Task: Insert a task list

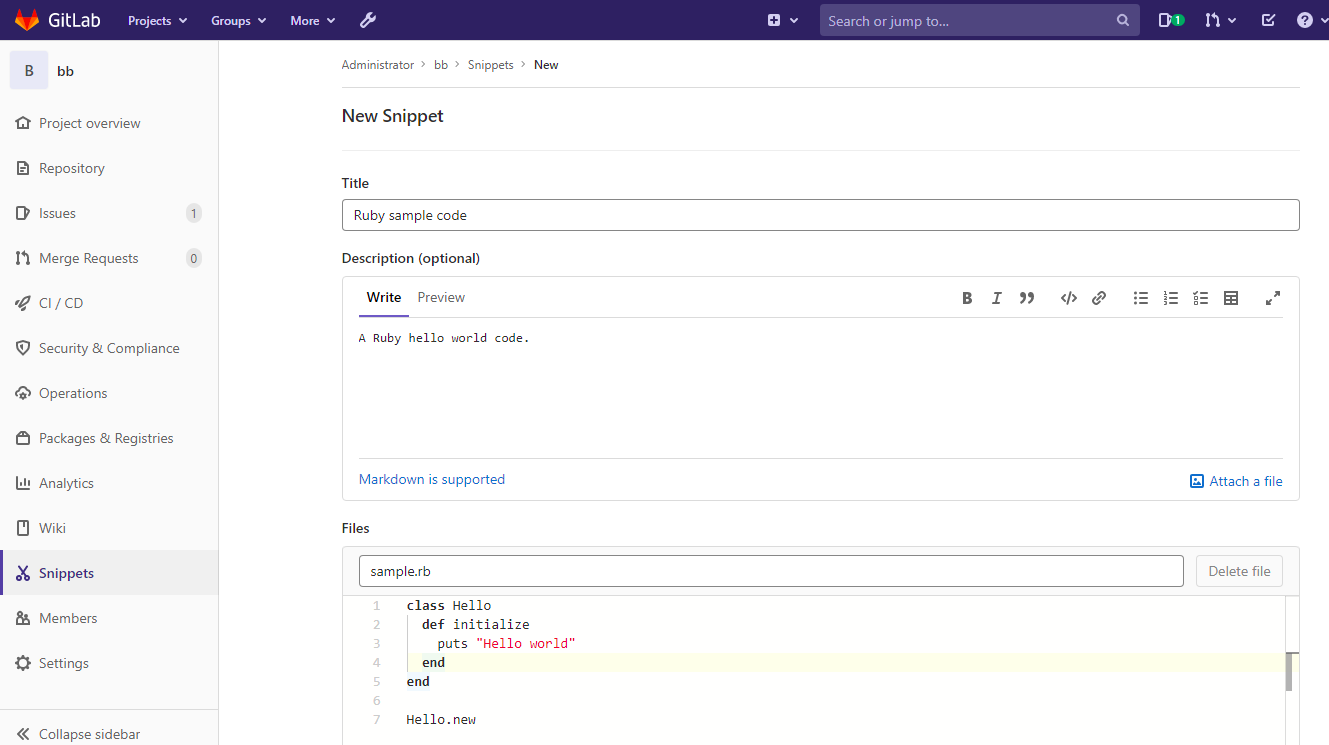Action: pos(1200,297)
